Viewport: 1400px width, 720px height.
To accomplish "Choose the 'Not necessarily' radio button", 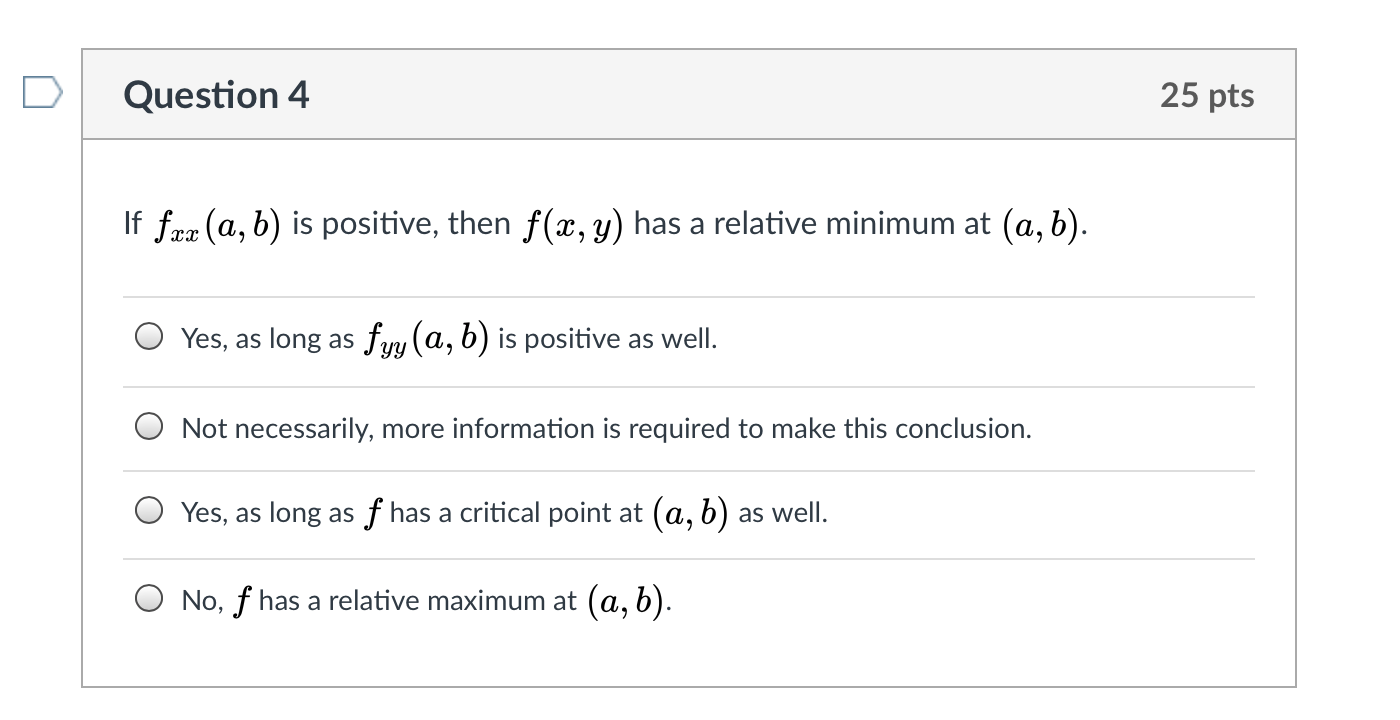I will pos(149,428).
